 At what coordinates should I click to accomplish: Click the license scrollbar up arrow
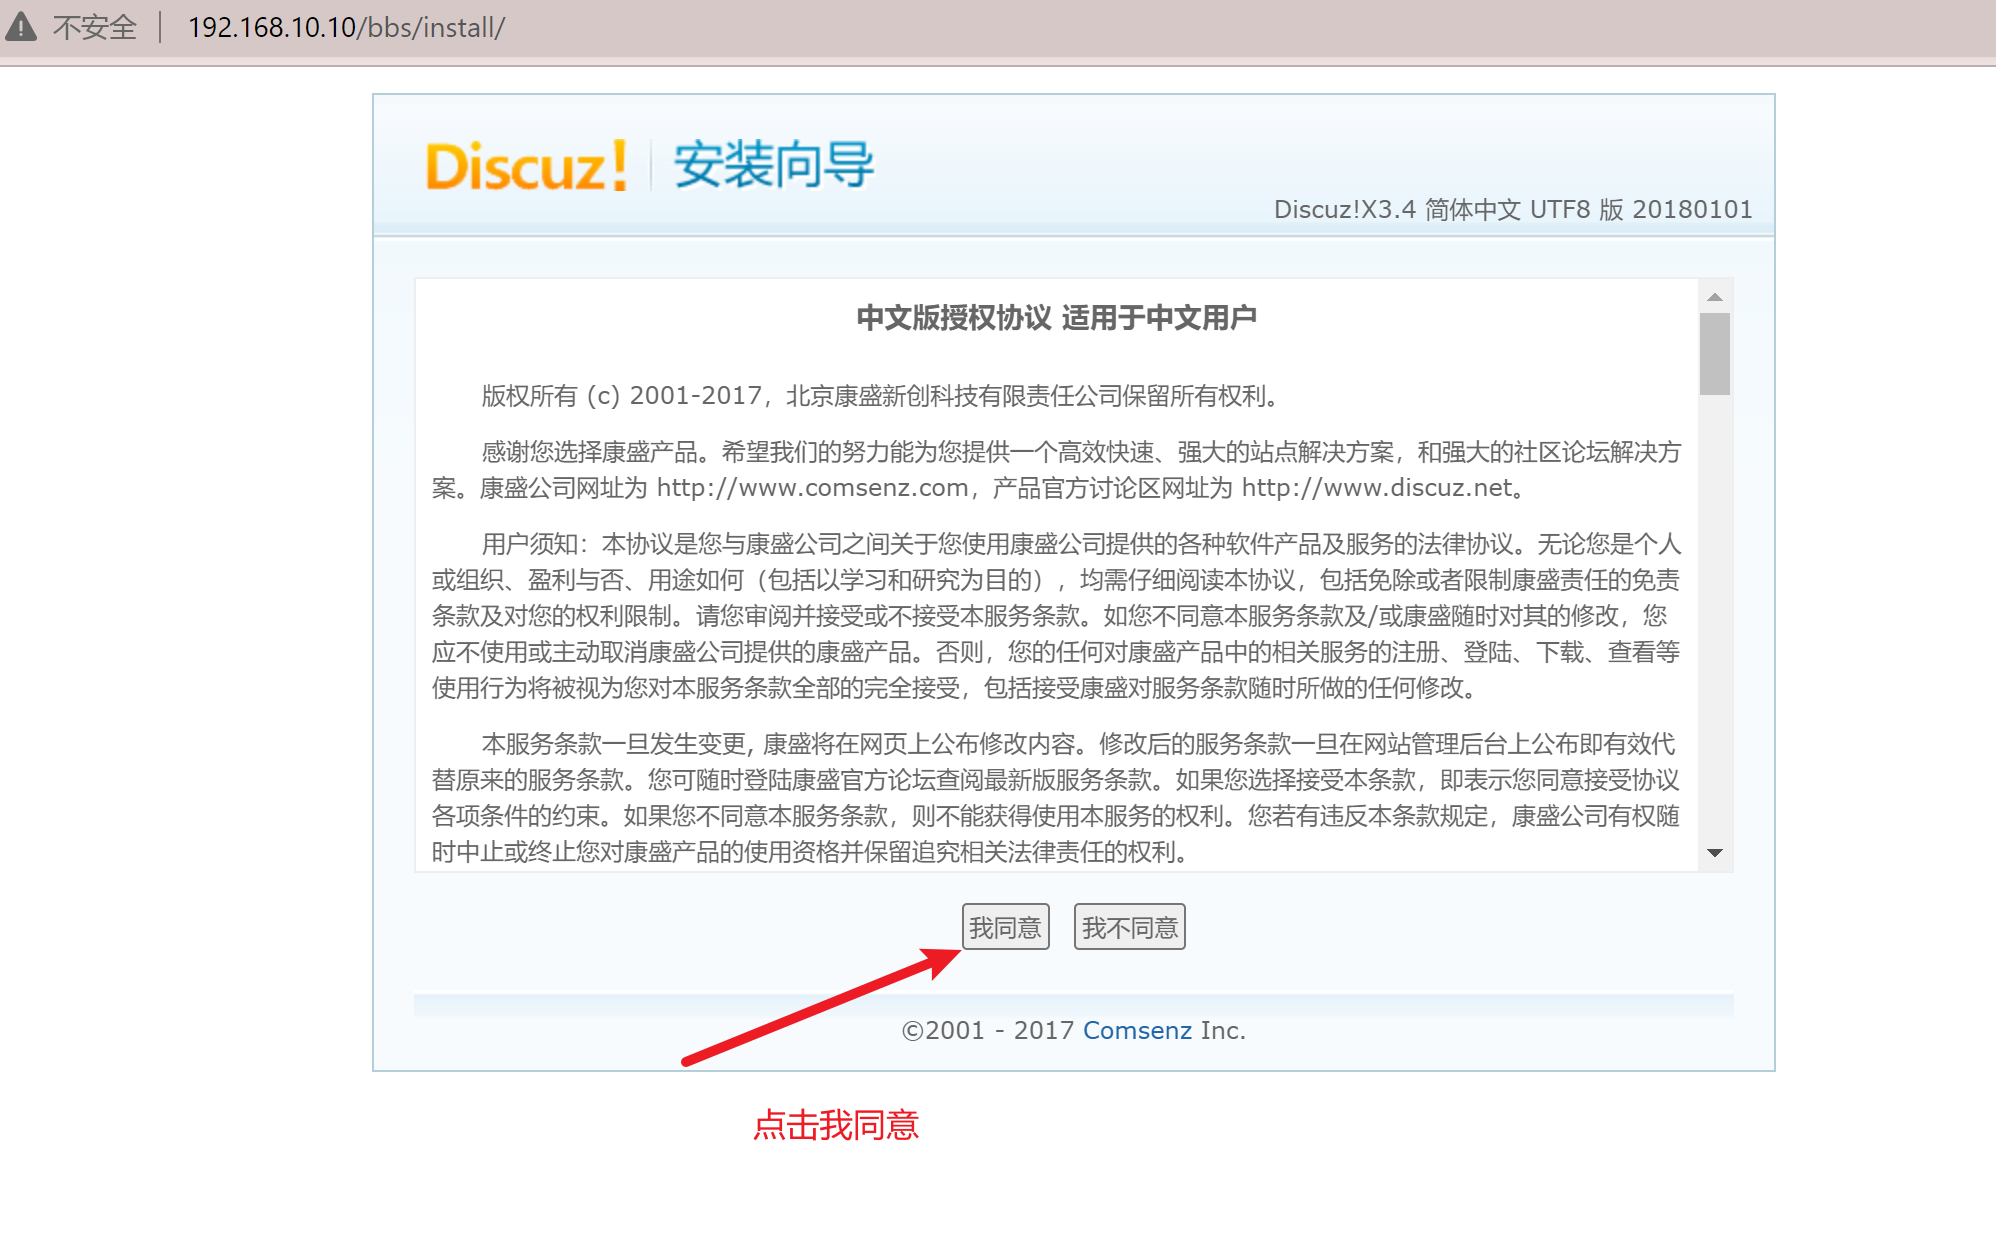click(x=1714, y=297)
